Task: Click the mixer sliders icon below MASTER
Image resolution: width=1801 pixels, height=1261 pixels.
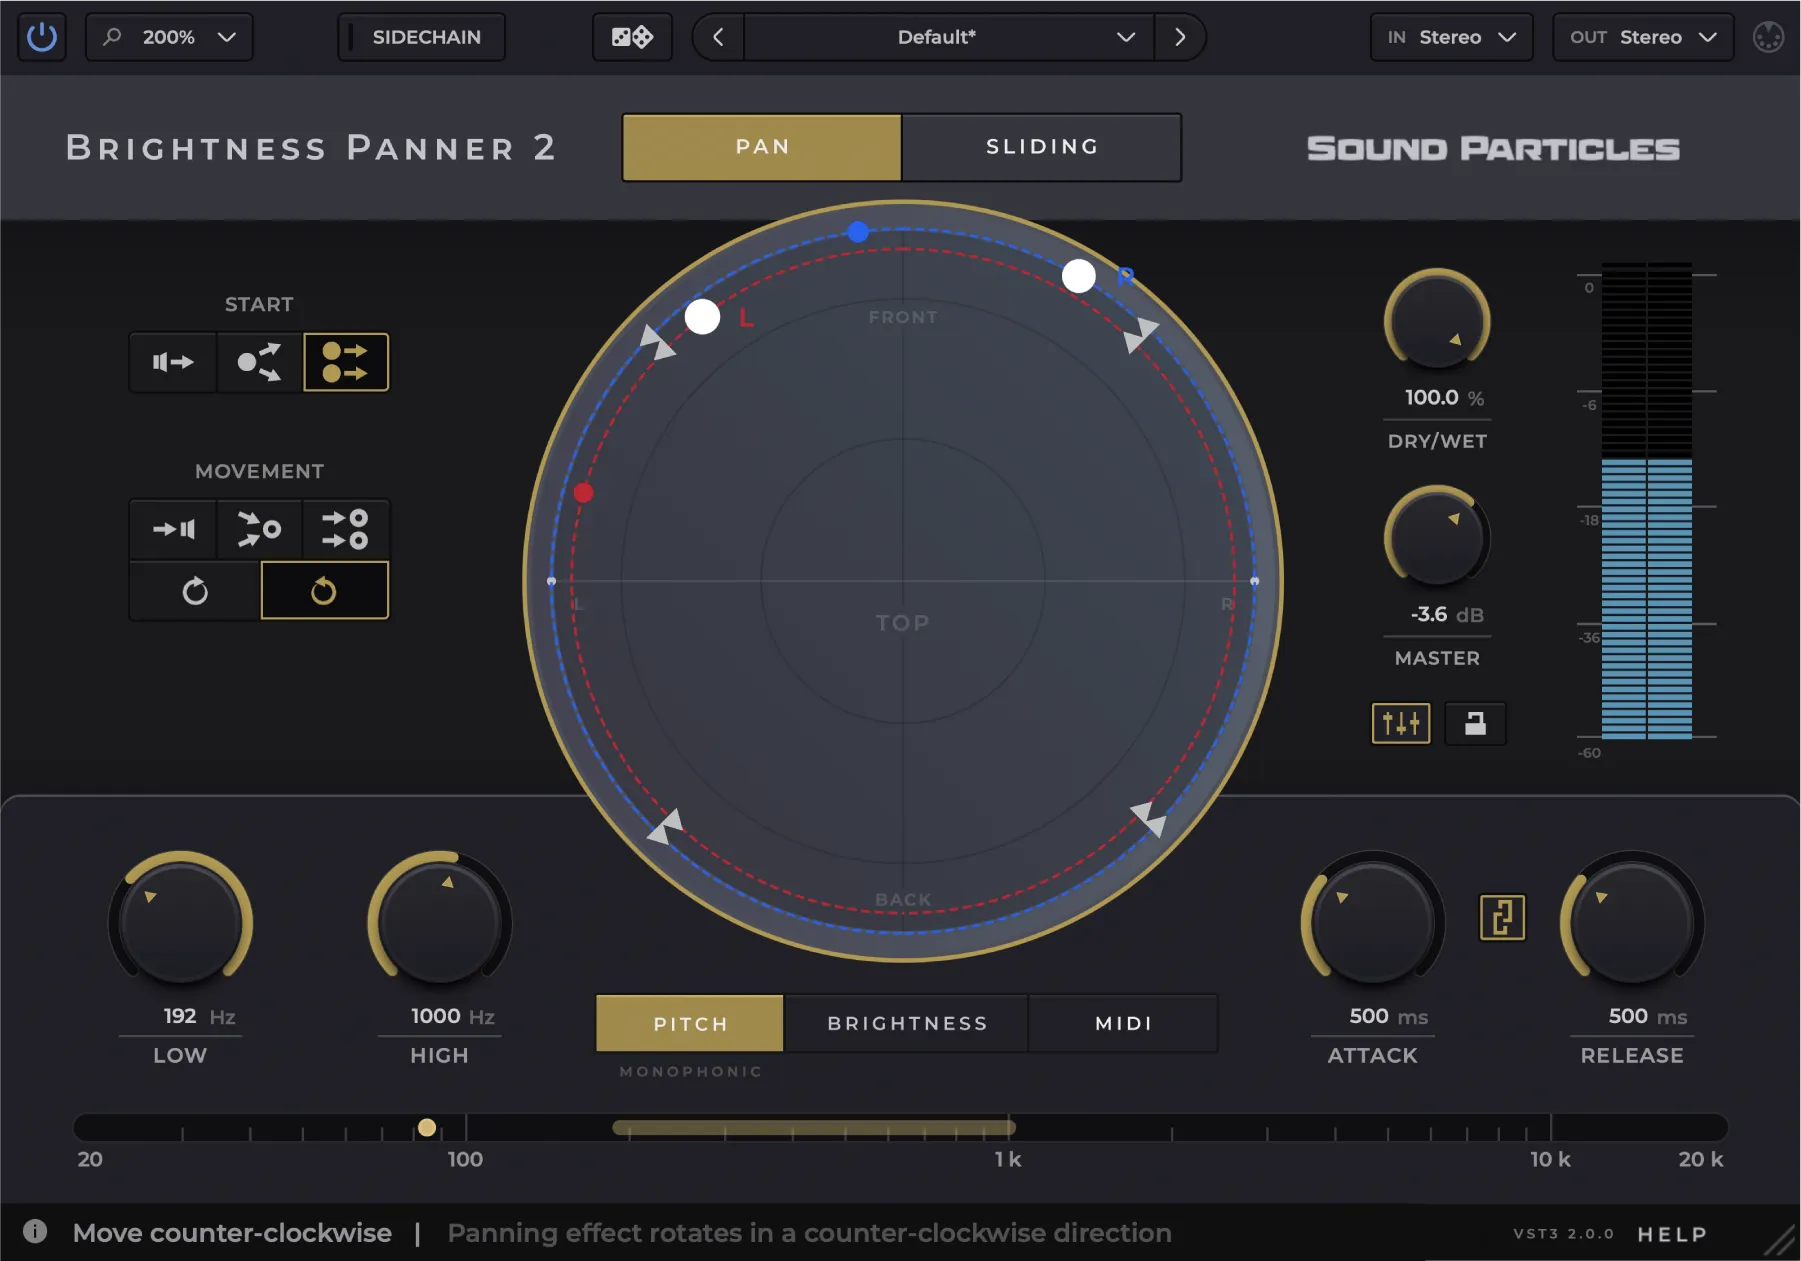Action: coord(1401,723)
